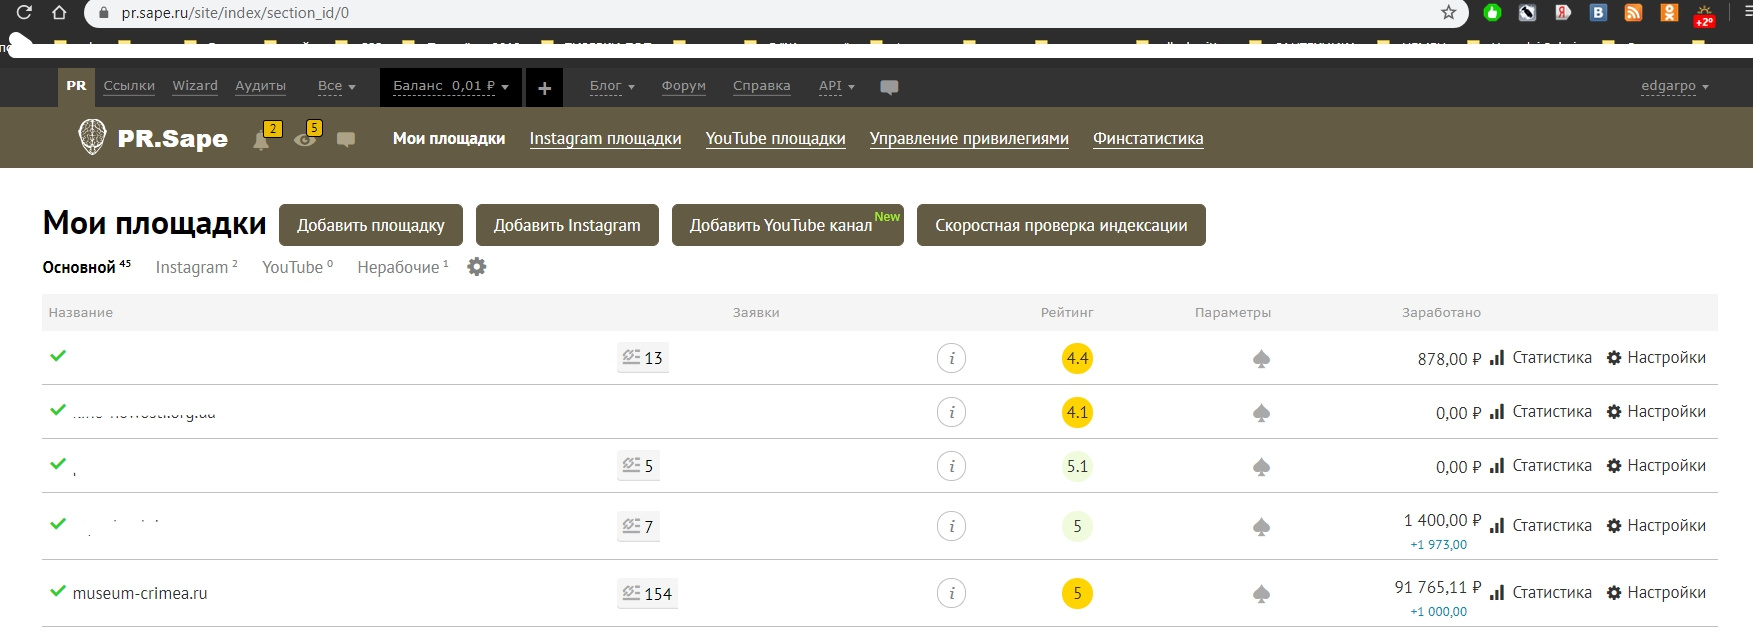Open the VK extension icon
This screenshot has height=637, width=1753.
point(1598,13)
